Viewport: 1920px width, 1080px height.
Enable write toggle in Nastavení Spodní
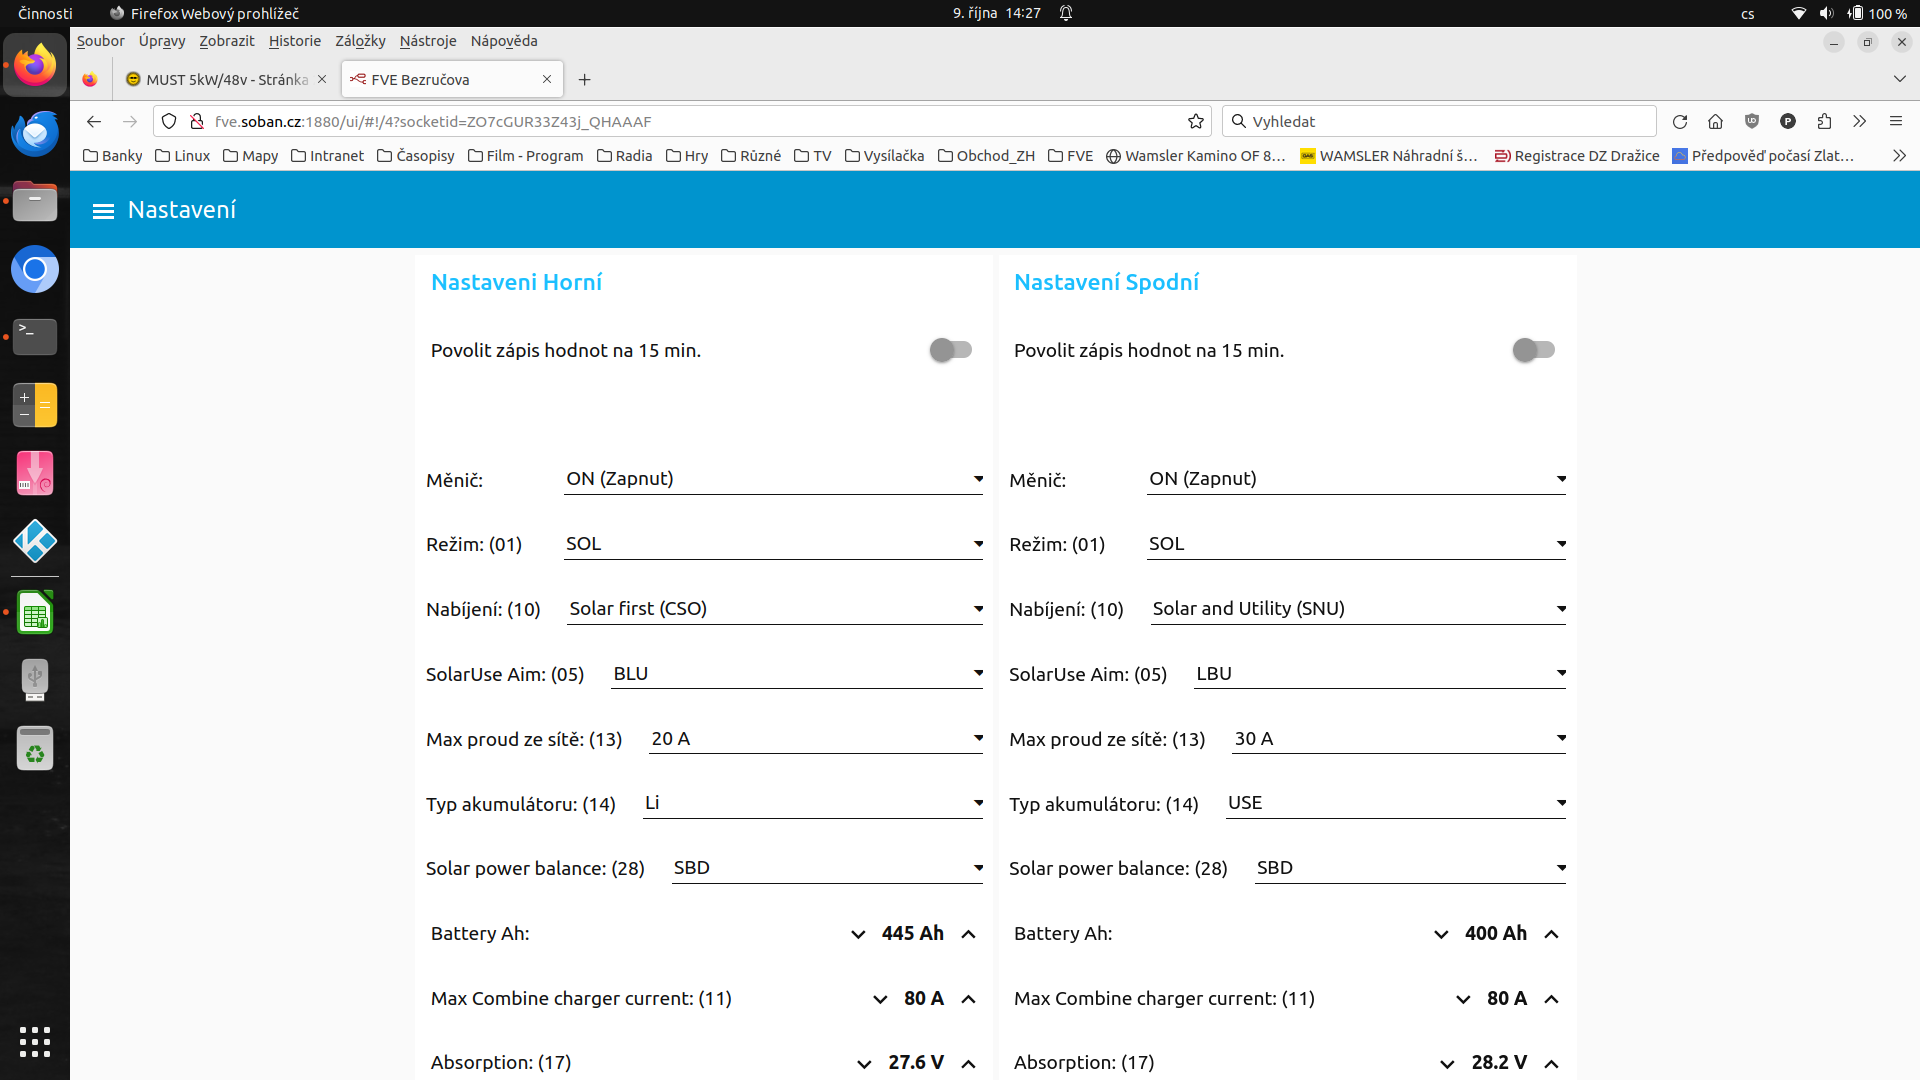[1533, 350]
